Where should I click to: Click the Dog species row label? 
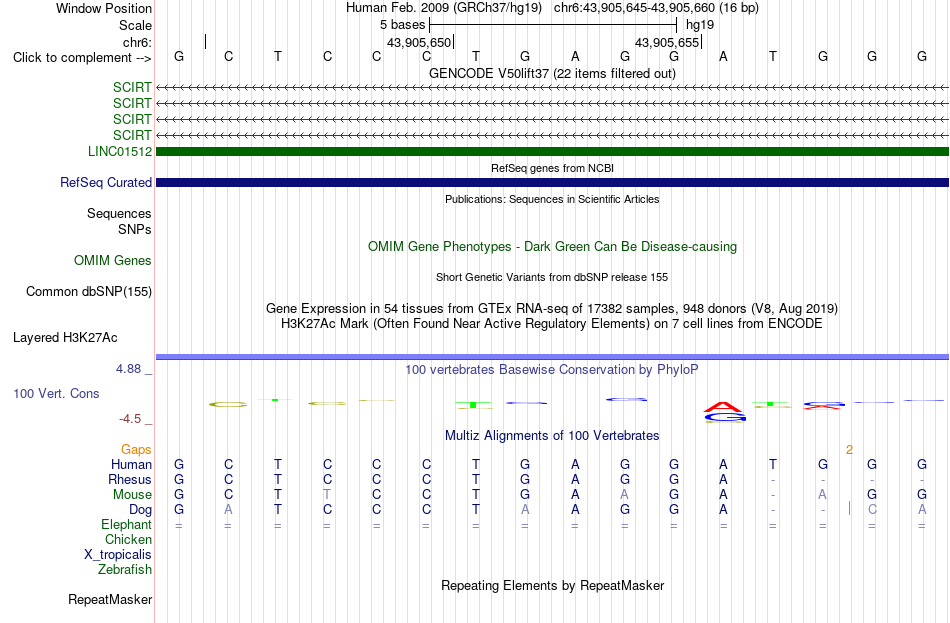point(140,510)
